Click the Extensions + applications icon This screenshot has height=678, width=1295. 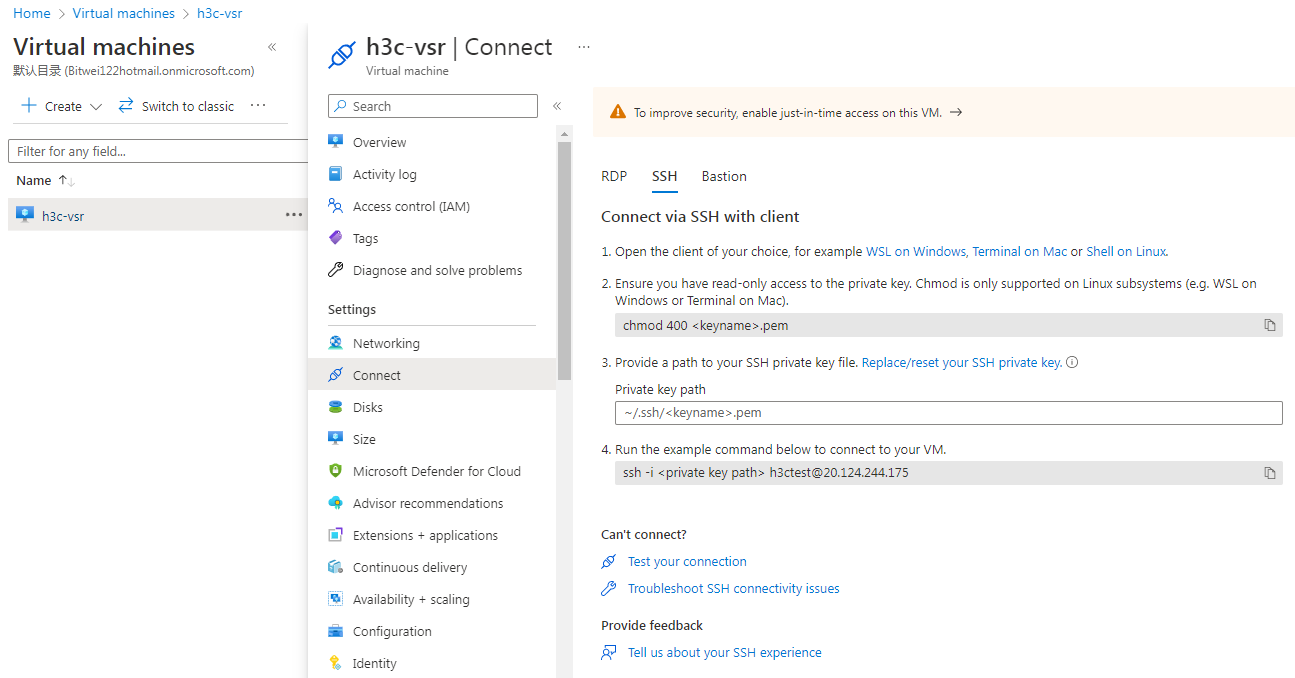(x=336, y=535)
